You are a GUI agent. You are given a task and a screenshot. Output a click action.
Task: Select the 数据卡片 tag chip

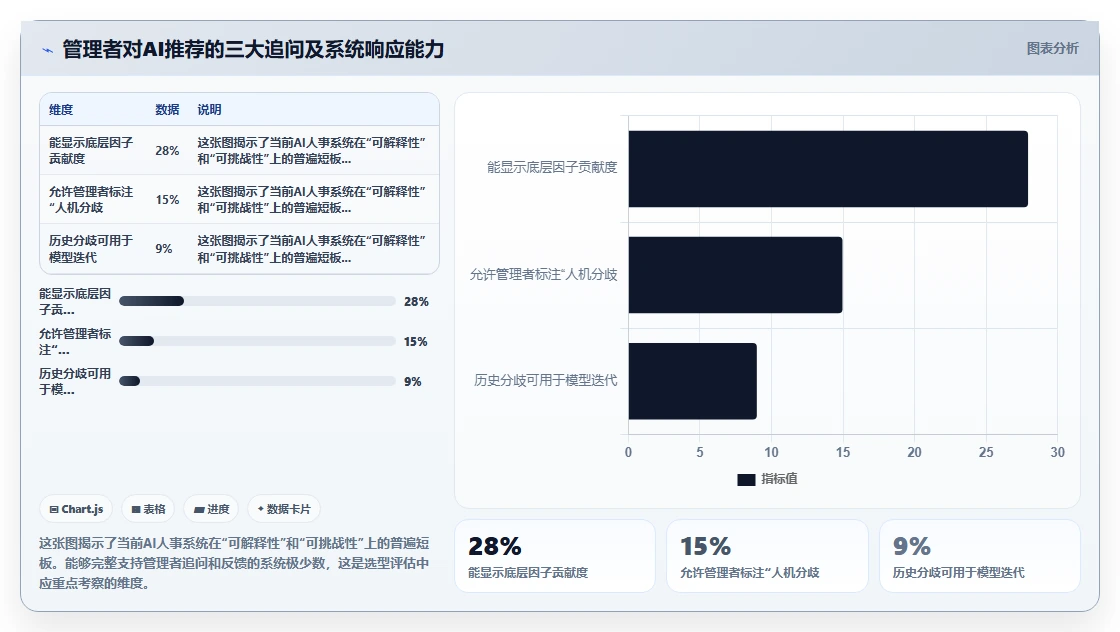[284, 509]
